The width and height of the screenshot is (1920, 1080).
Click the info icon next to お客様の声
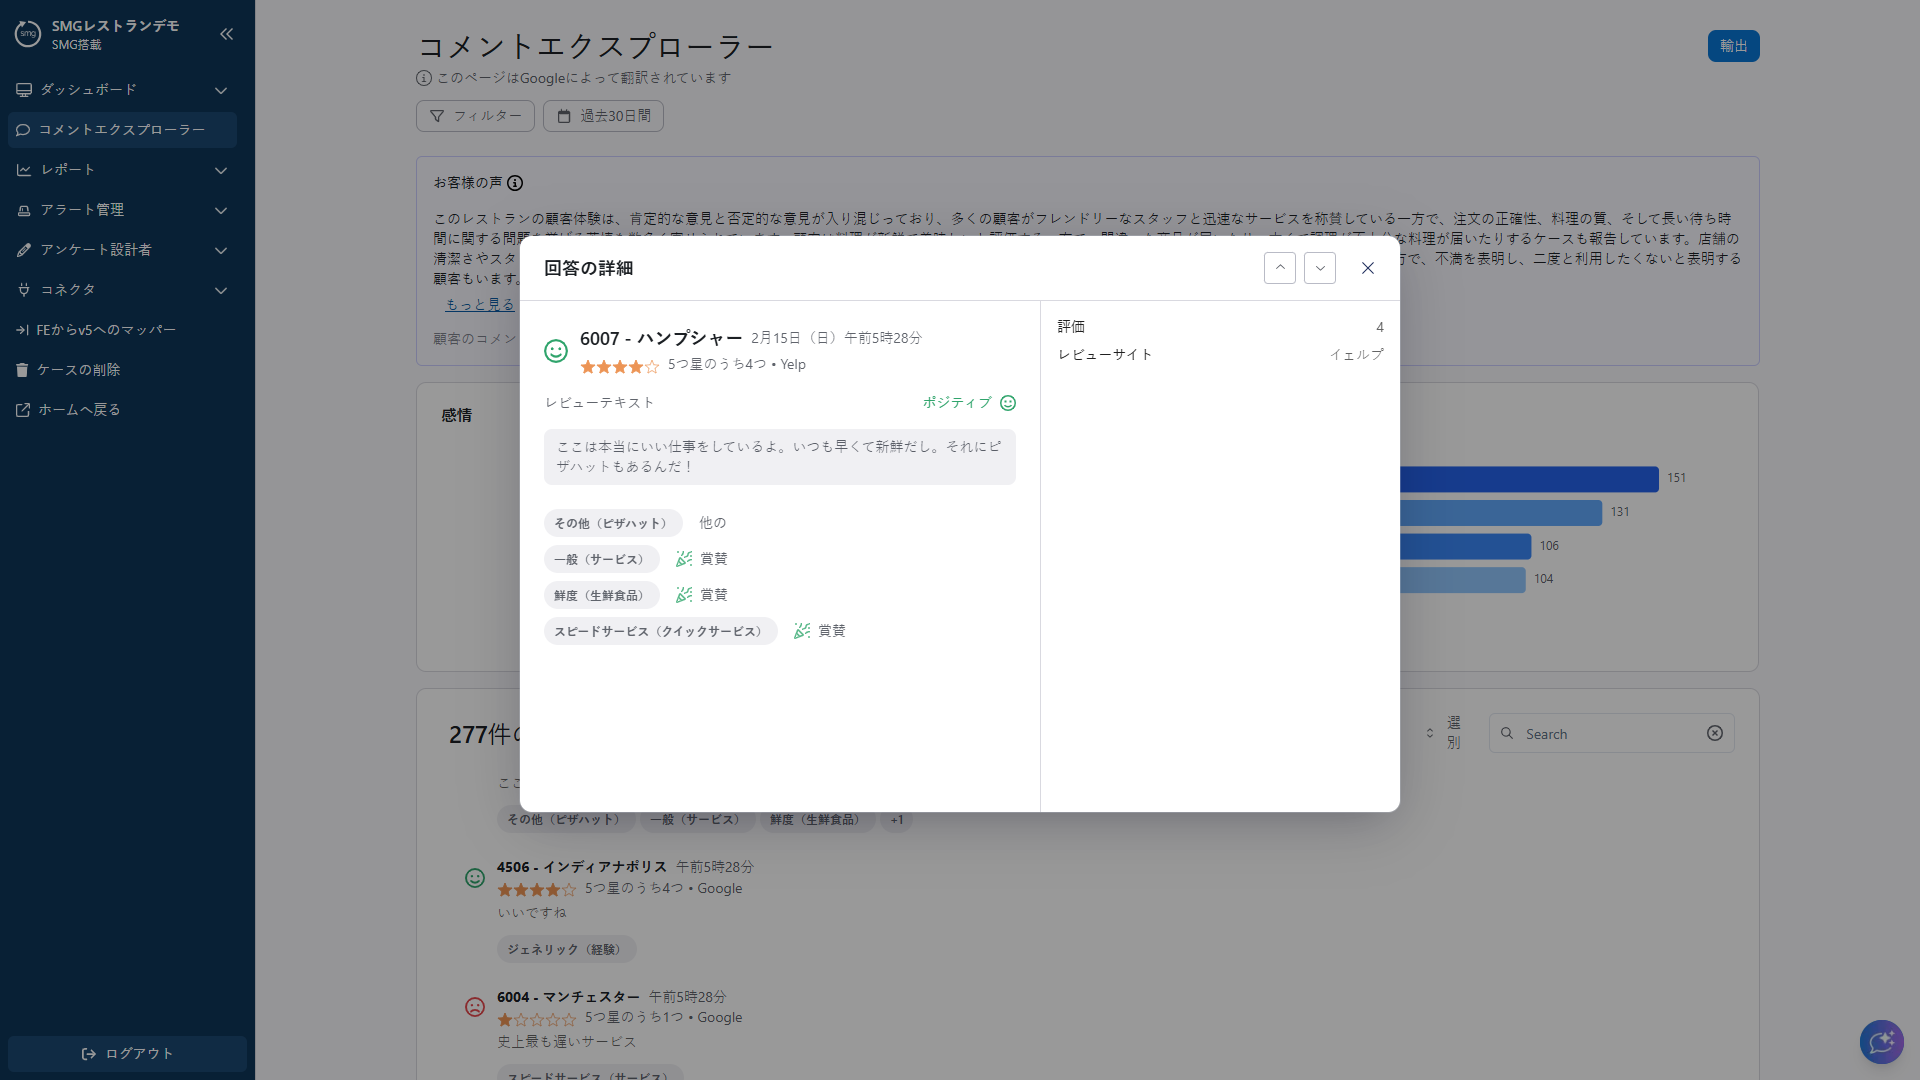tap(515, 183)
